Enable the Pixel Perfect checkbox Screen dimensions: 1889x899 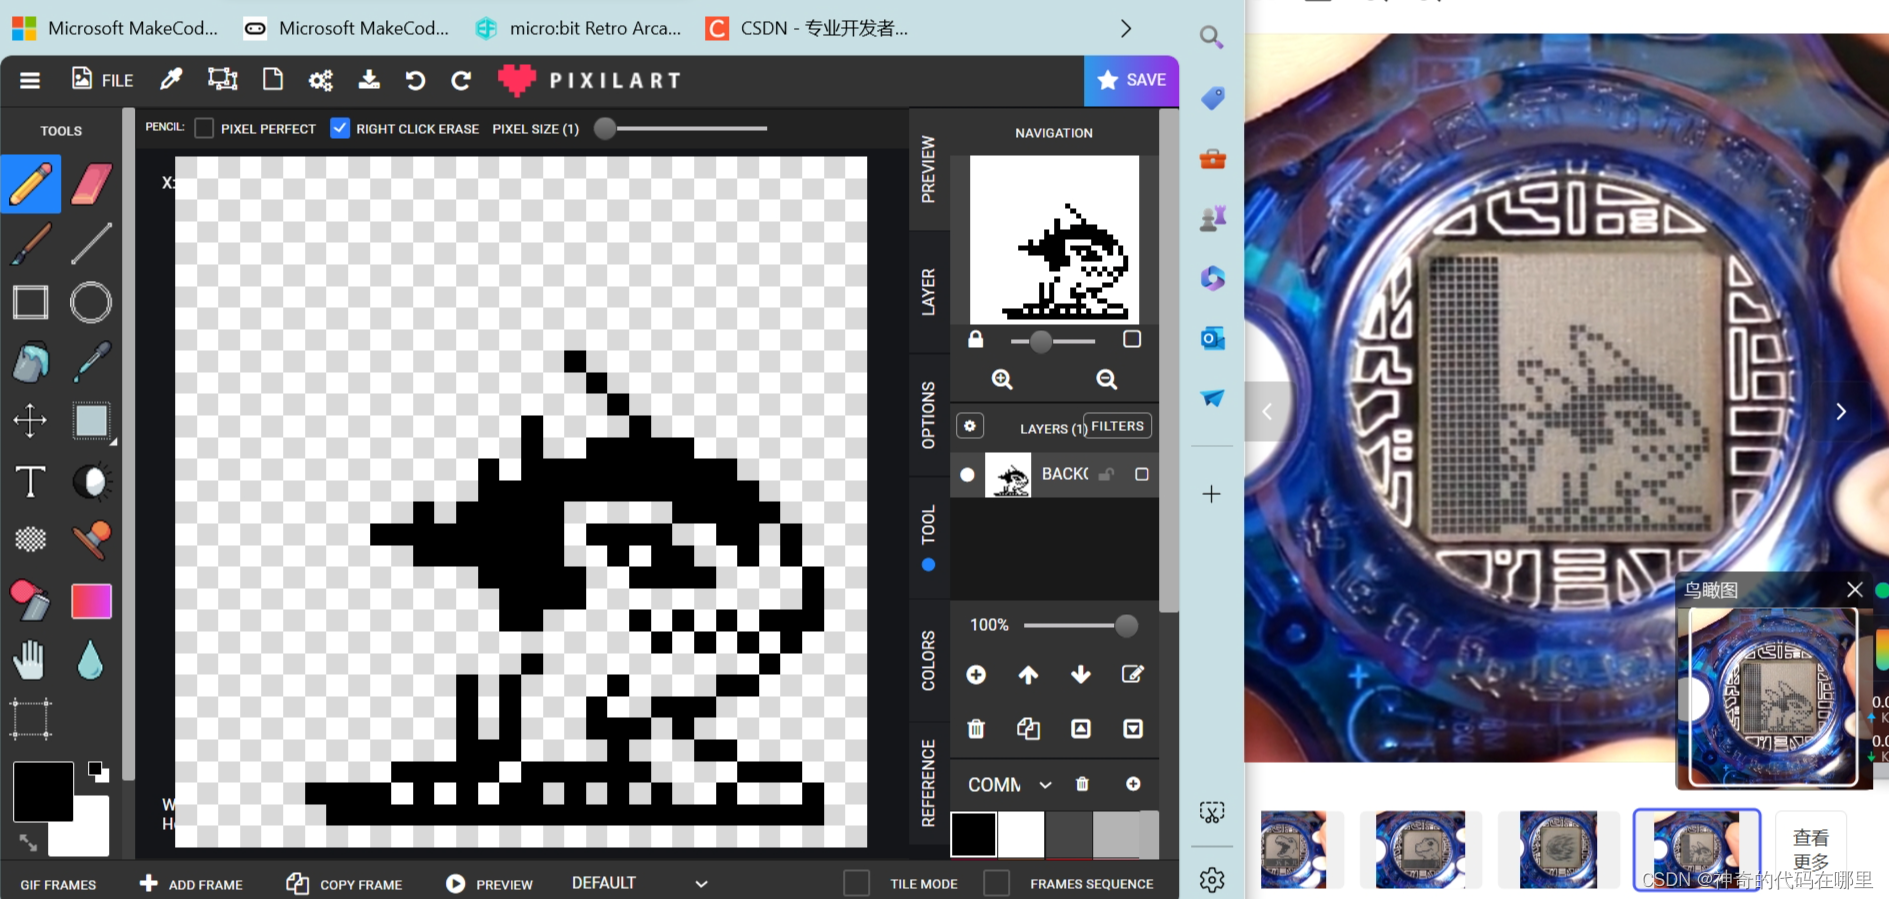[204, 128]
